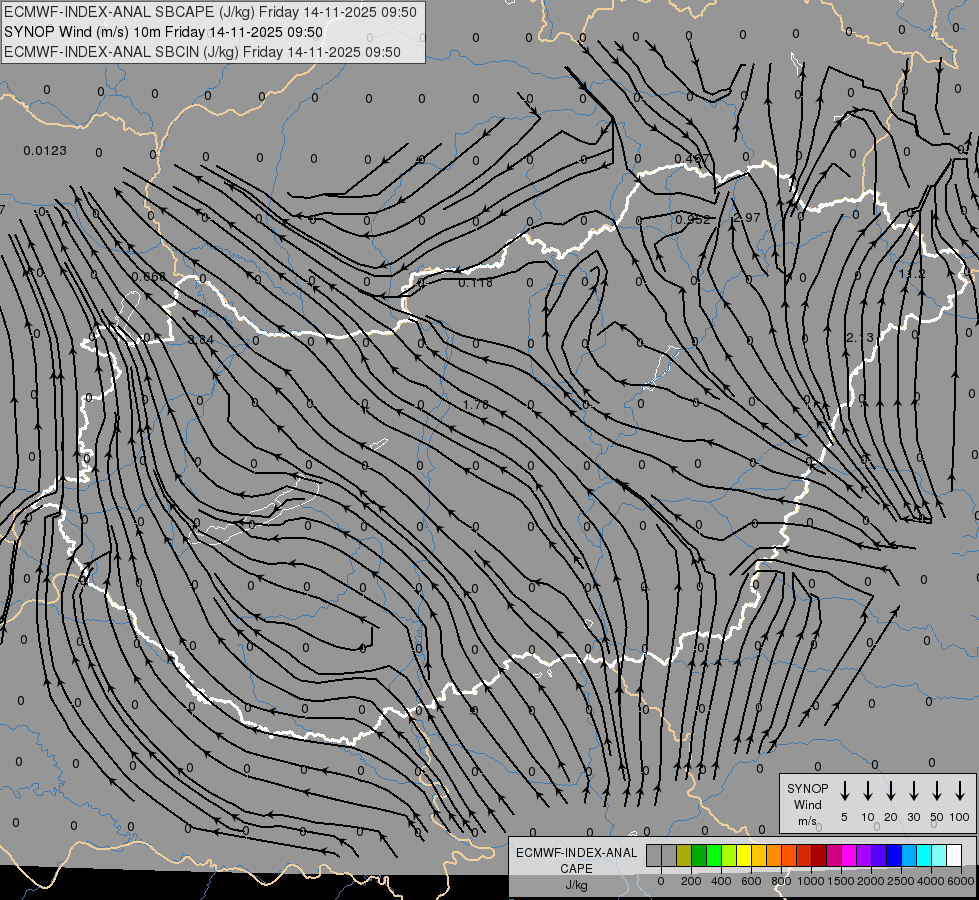
Task: Click the 0.952 value on the map
Action: point(693,219)
